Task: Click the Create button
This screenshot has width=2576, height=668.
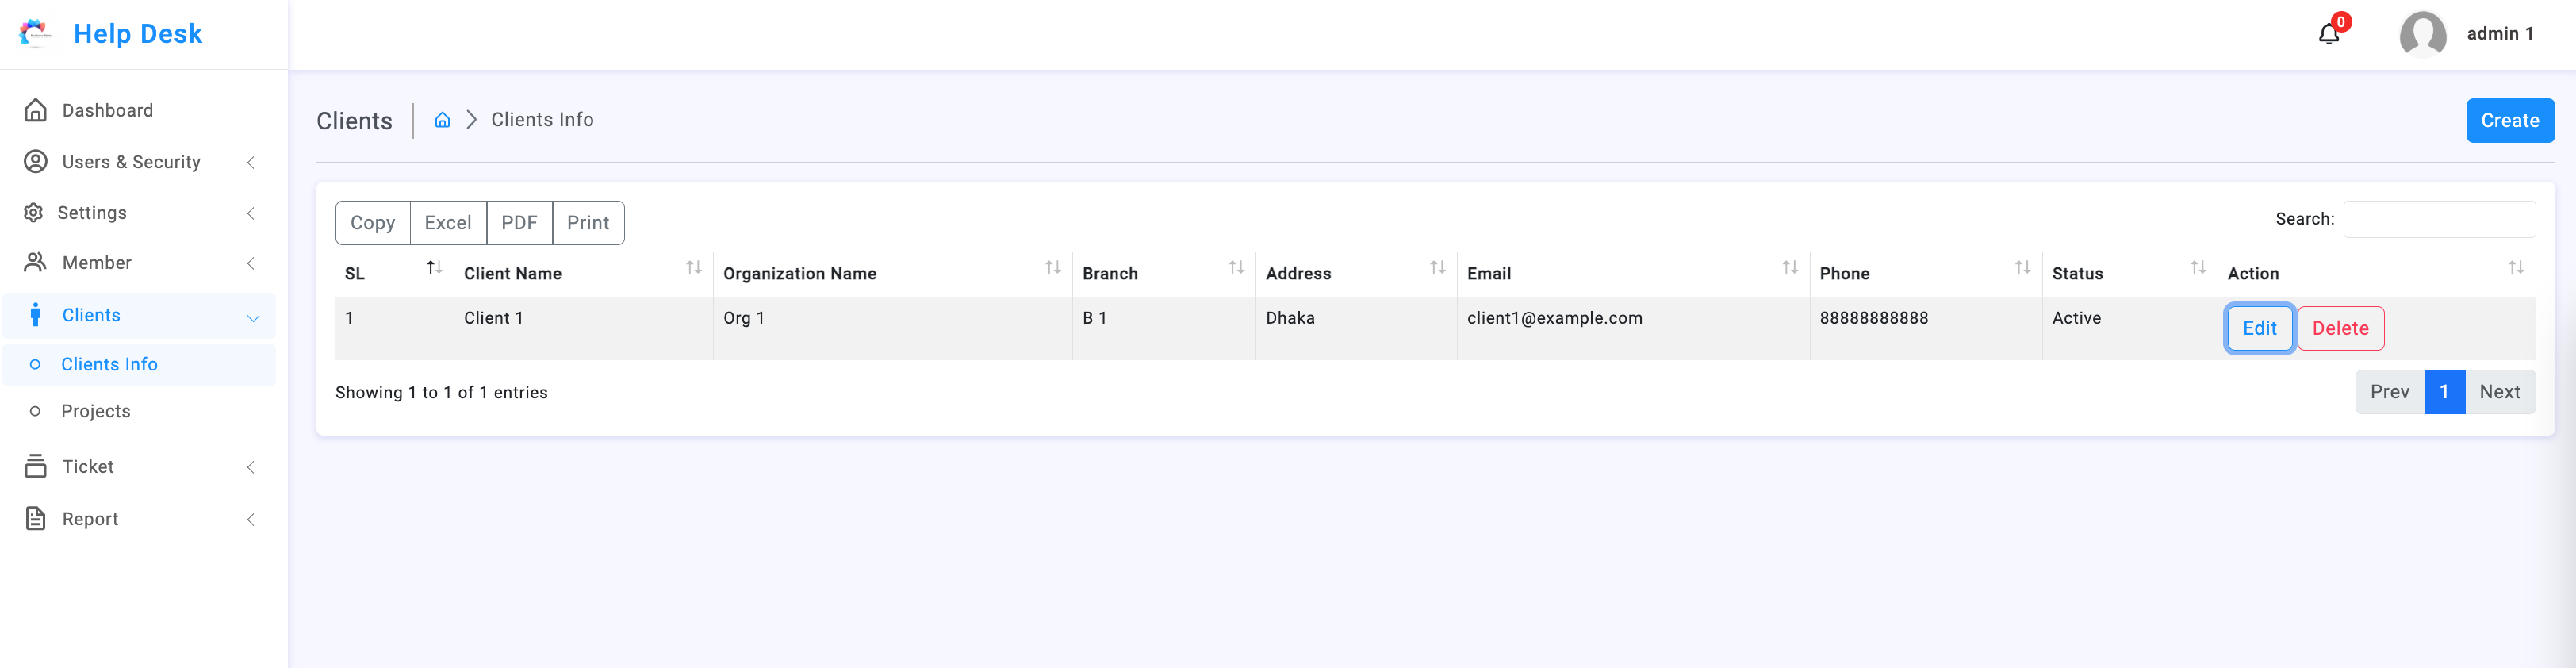Action: pyautogui.click(x=2509, y=121)
